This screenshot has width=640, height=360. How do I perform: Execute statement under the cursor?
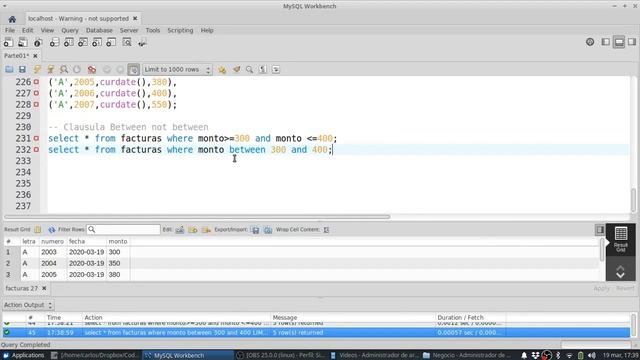(x=51, y=69)
